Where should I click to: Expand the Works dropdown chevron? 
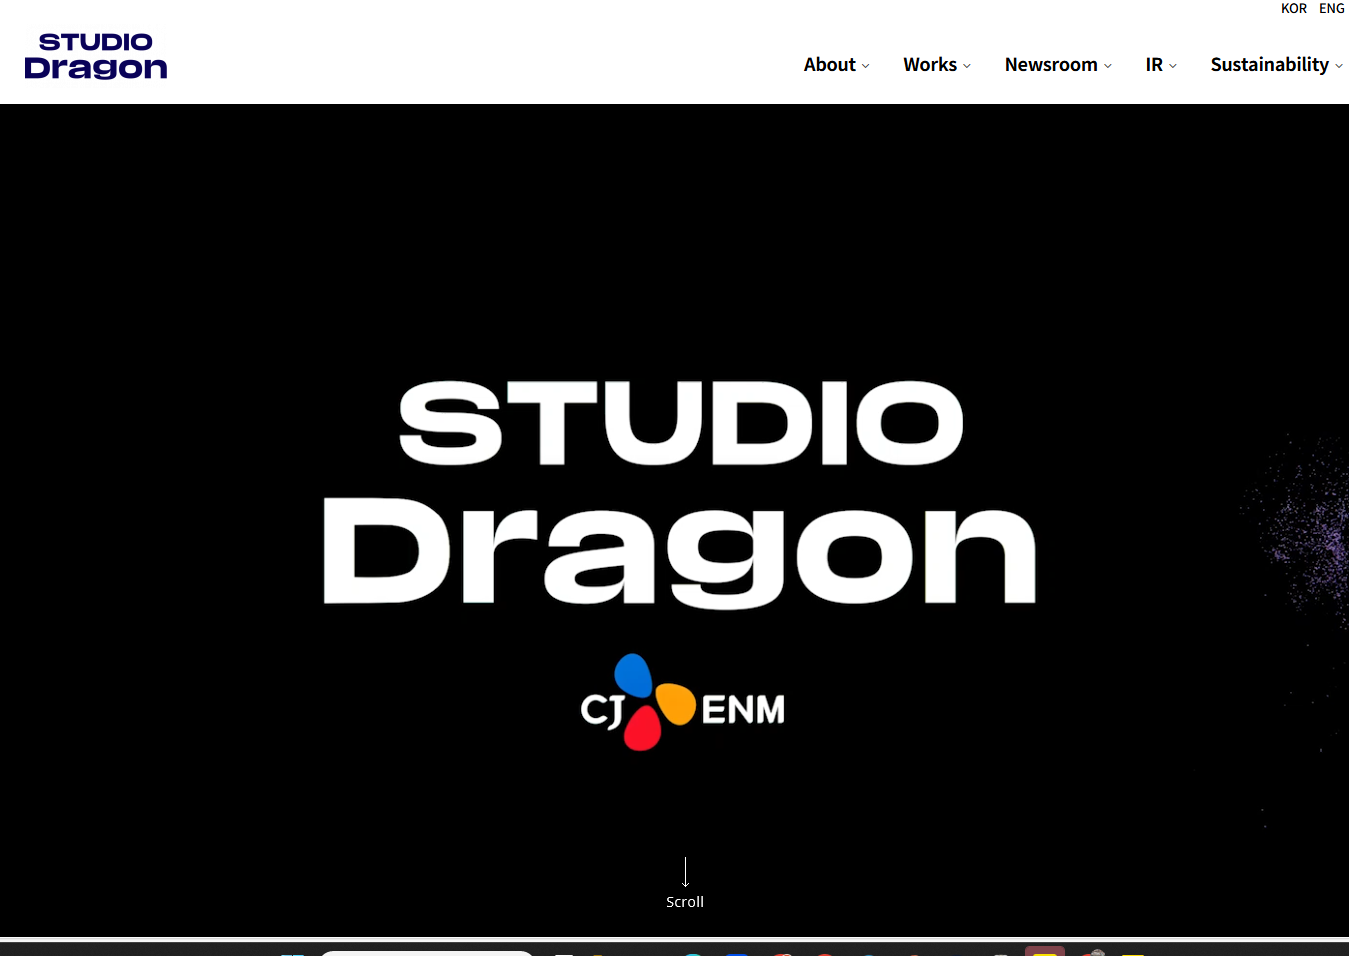point(967,66)
